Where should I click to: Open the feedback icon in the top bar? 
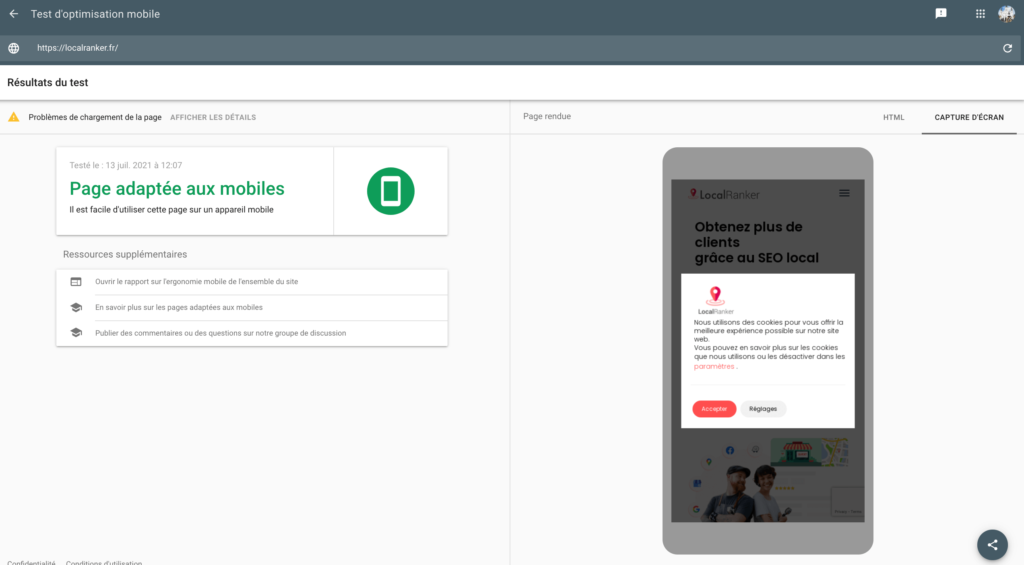tap(941, 14)
